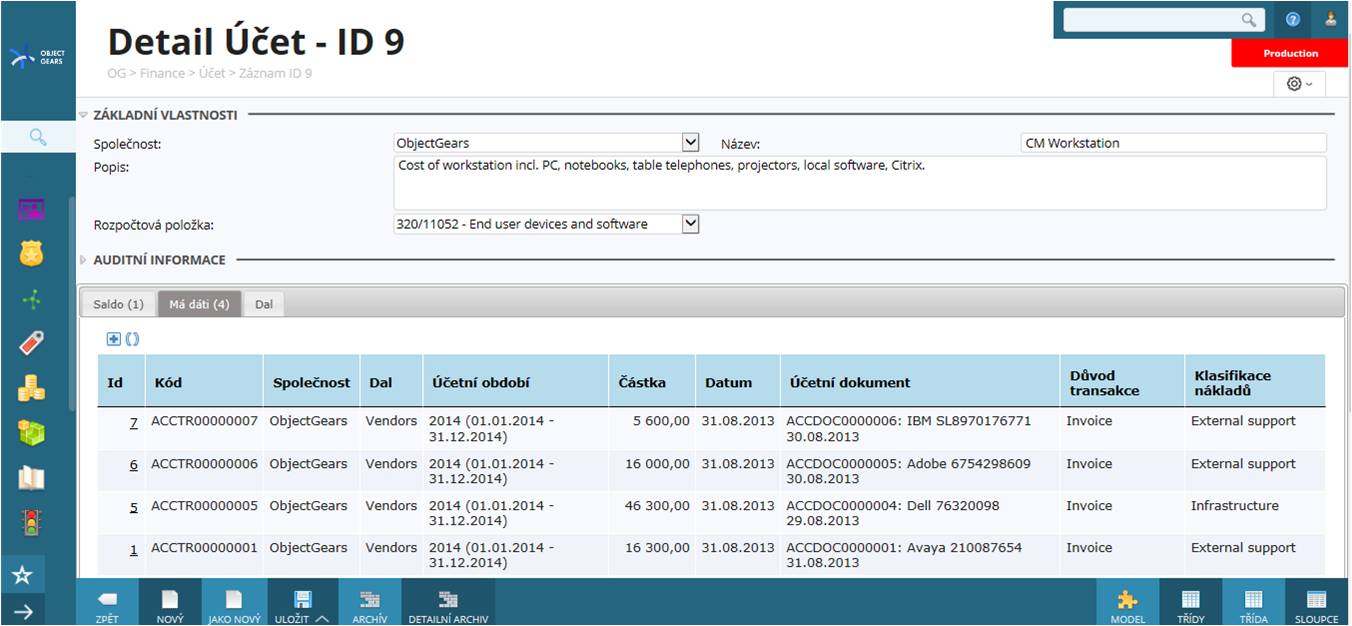
Task: Expand sidebar with the arrow icon
Action: [x=23, y=612]
